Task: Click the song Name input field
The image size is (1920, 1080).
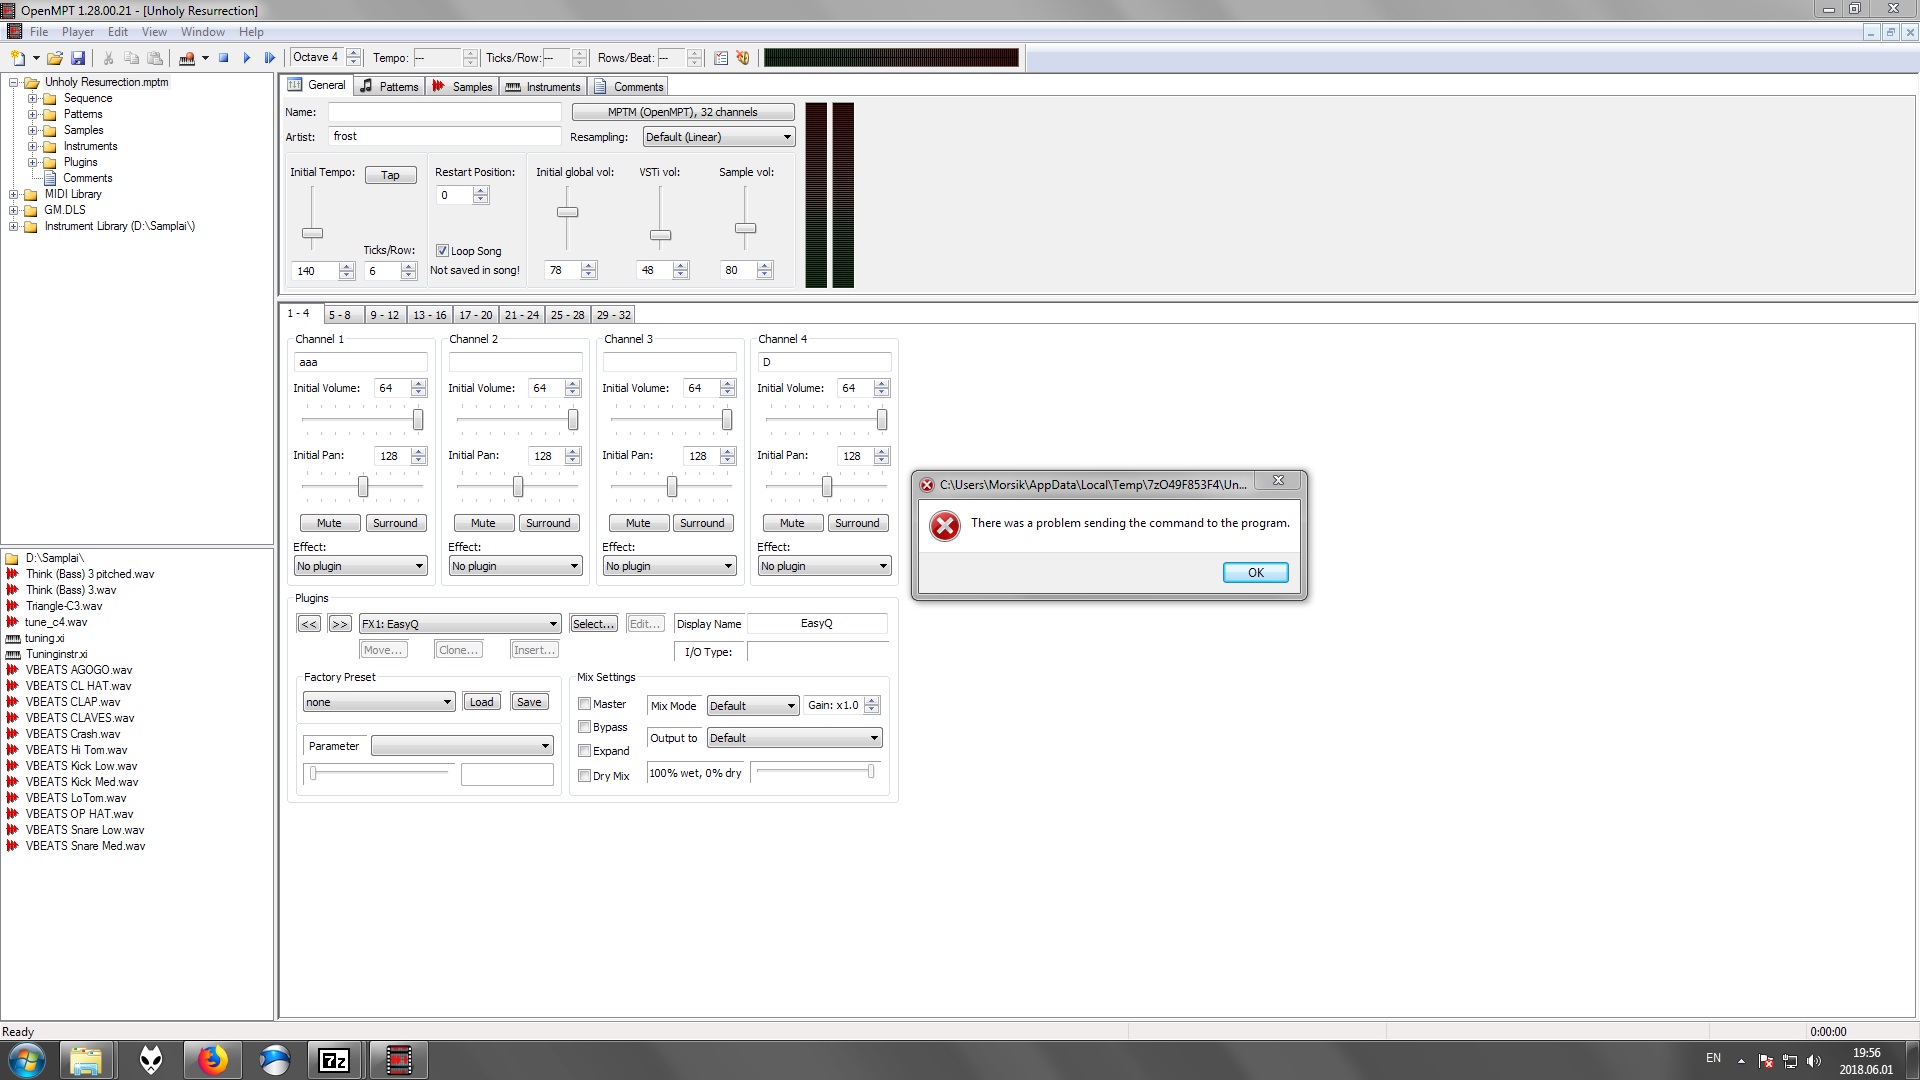Action: click(444, 112)
